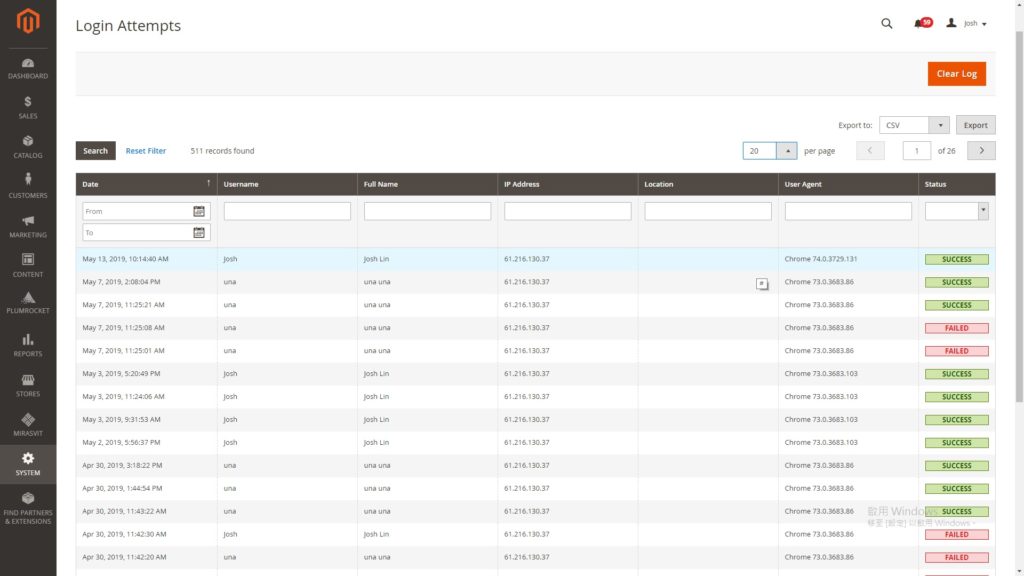The width and height of the screenshot is (1024, 576).
Task: Click the Clear Log button
Action: (x=956, y=74)
